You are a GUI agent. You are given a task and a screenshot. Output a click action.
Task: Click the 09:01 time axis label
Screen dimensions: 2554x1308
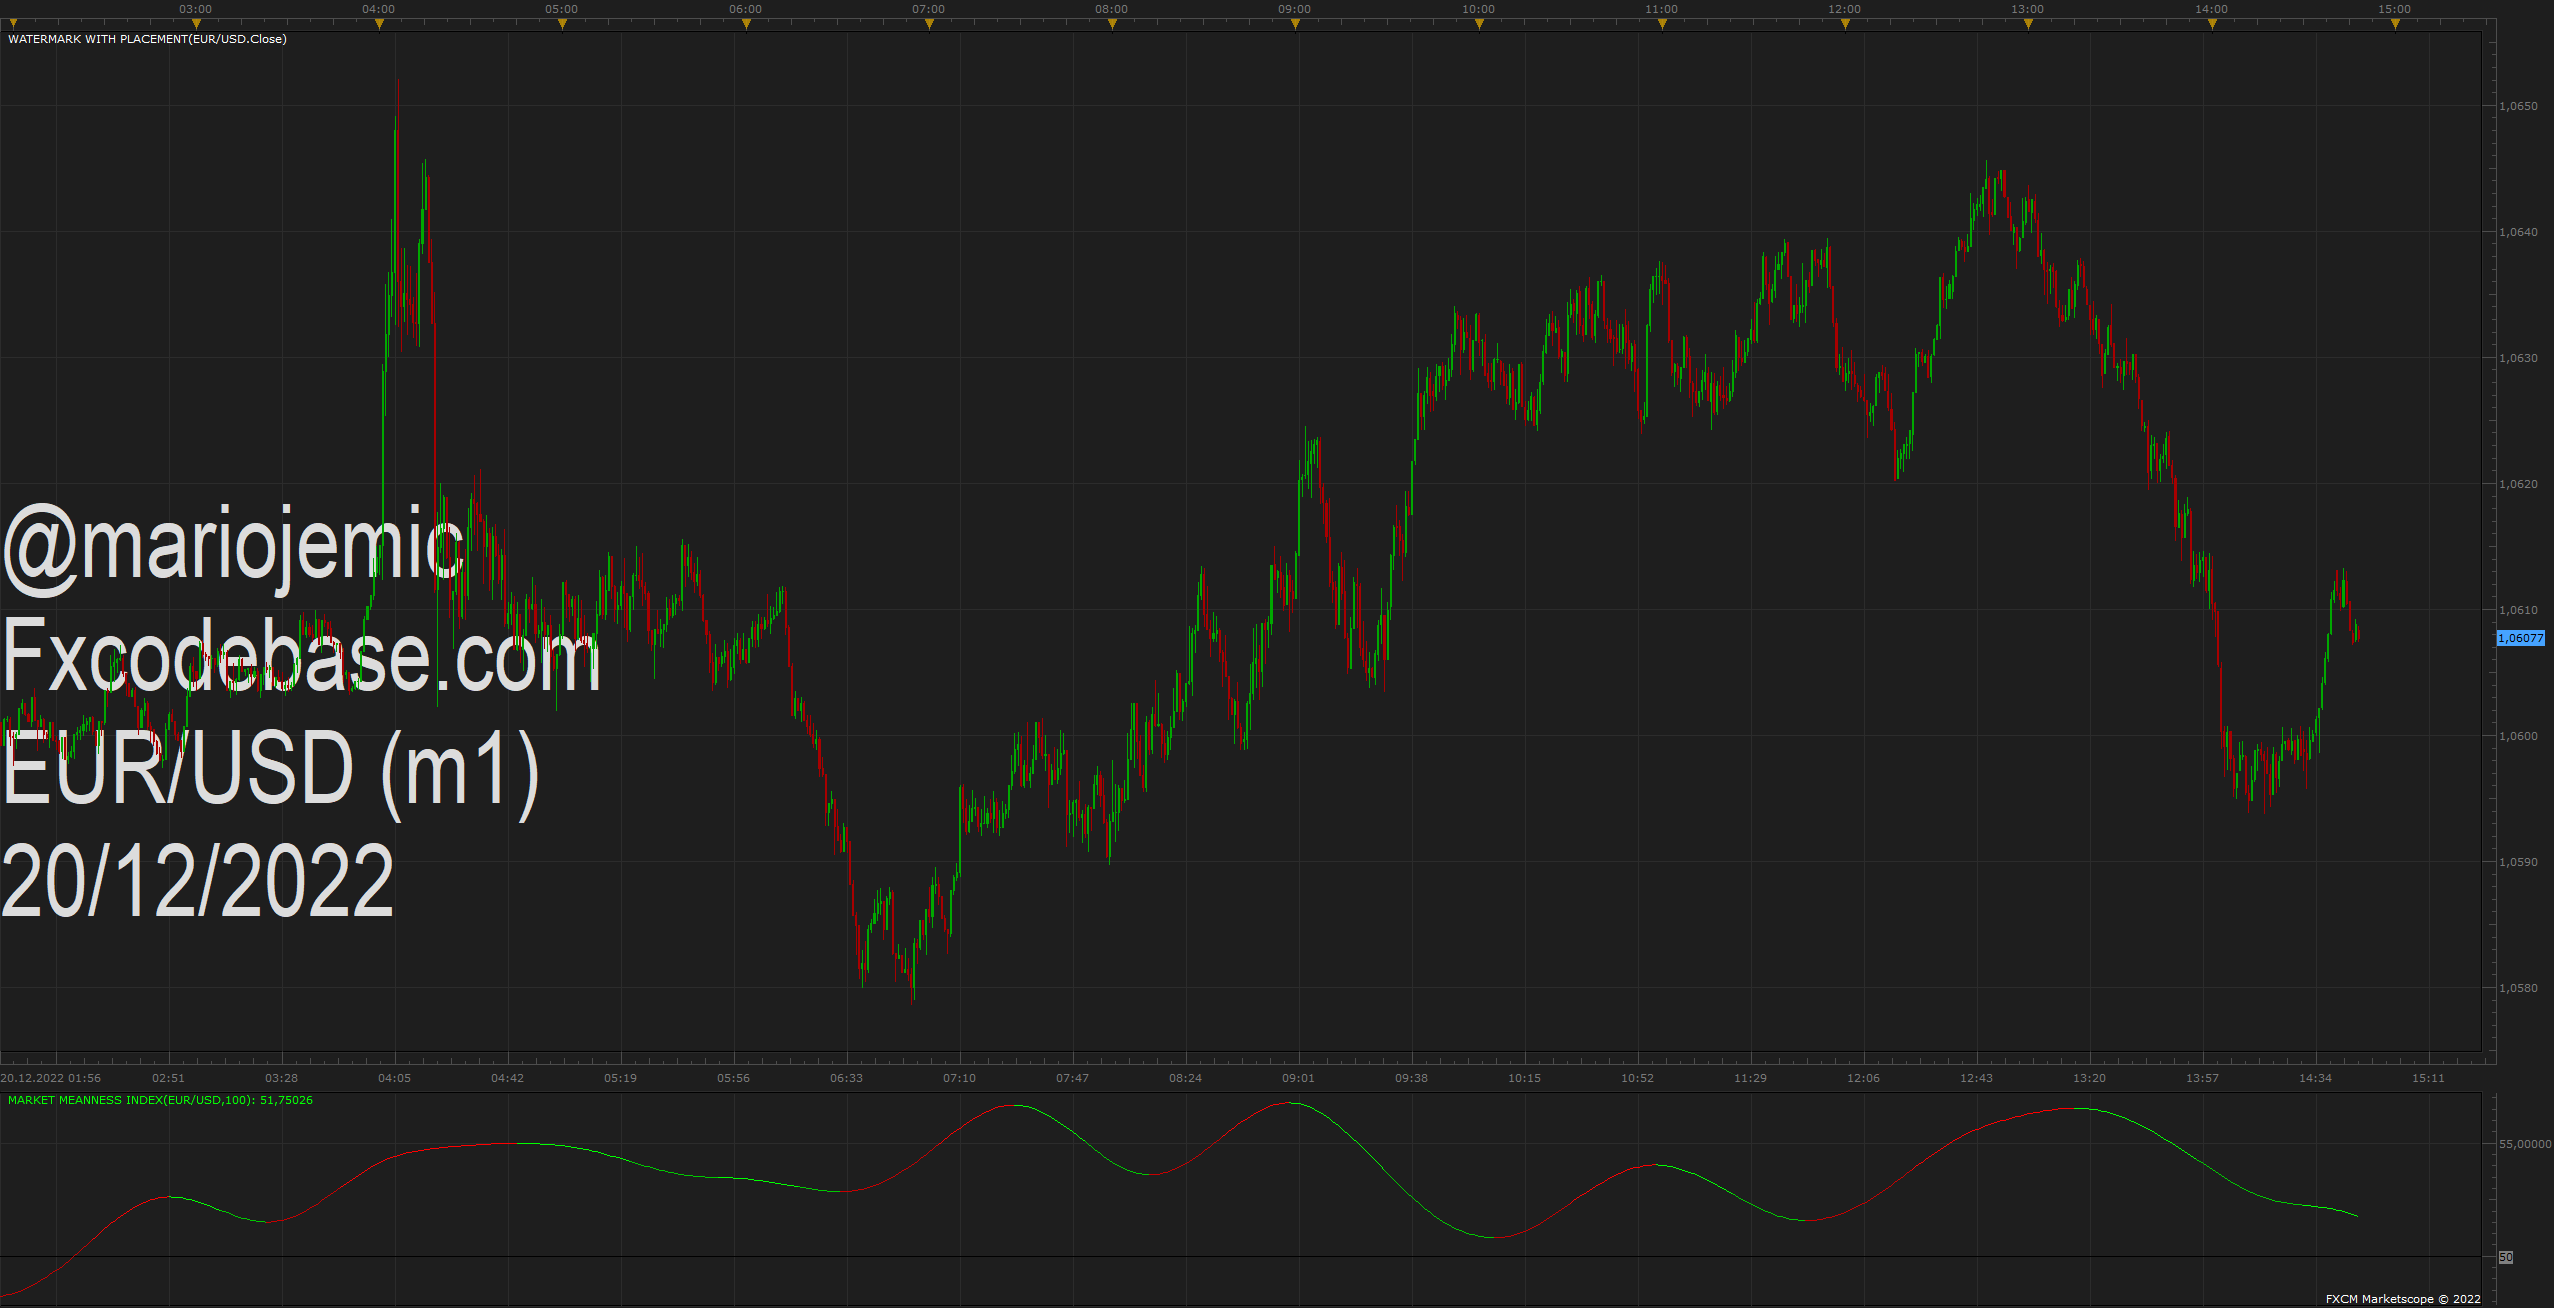tap(1298, 1078)
